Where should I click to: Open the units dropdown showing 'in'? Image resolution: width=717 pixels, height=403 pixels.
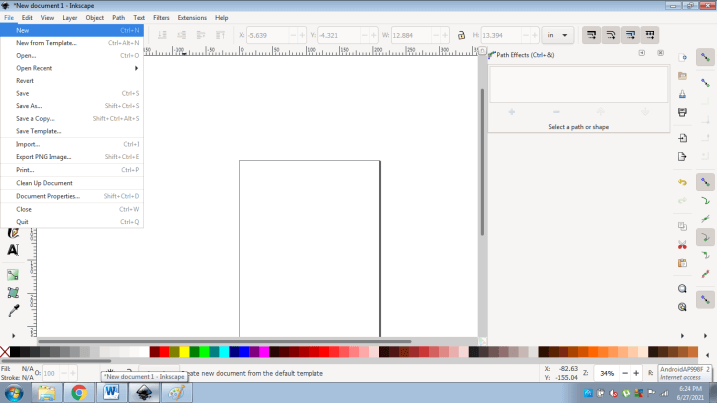(x=558, y=35)
